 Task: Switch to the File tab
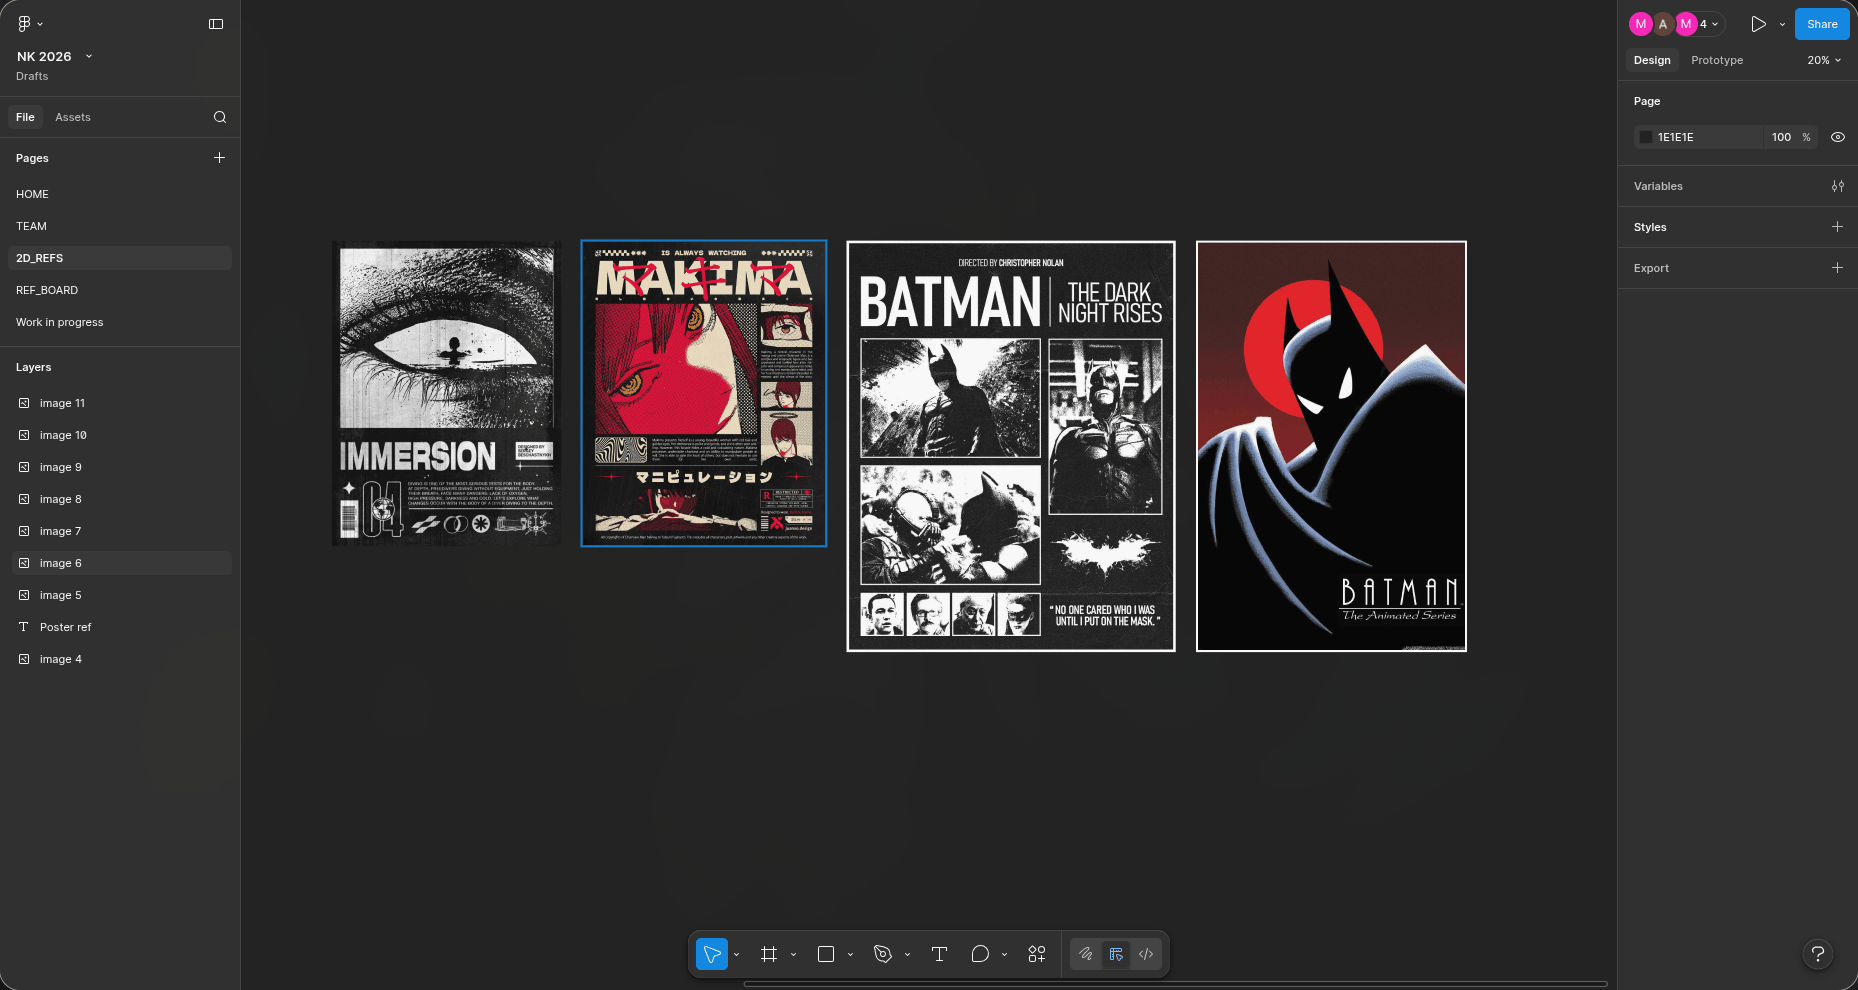25,117
